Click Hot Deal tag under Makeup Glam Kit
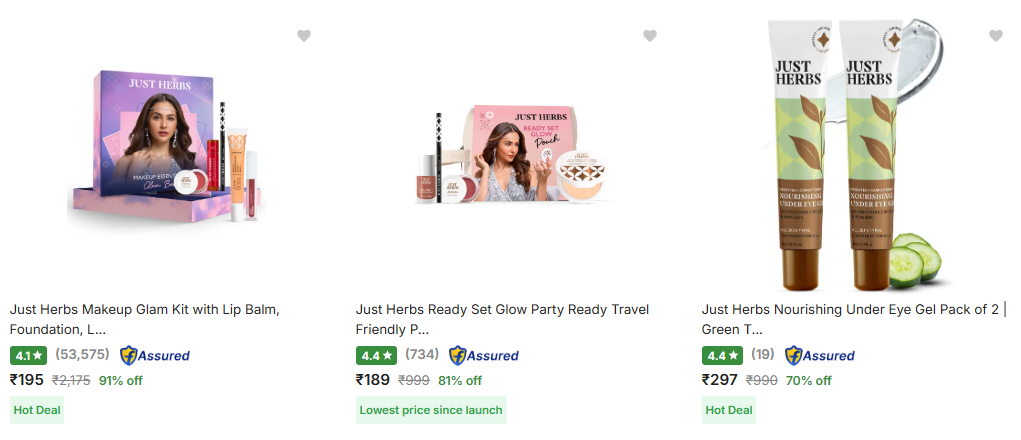1021x440 pixels. (x=37, y=410)
